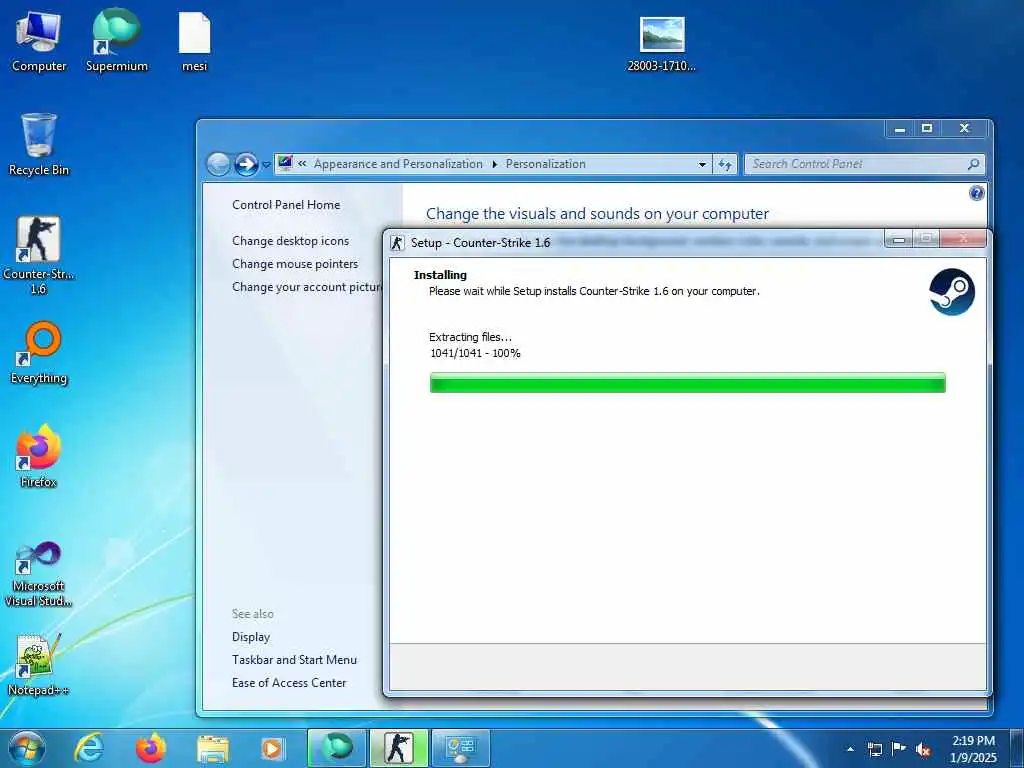The width and height of the screenshot is (1024, 768).
Task: Close the Control Panel window
Action: [x=965, y=129]
